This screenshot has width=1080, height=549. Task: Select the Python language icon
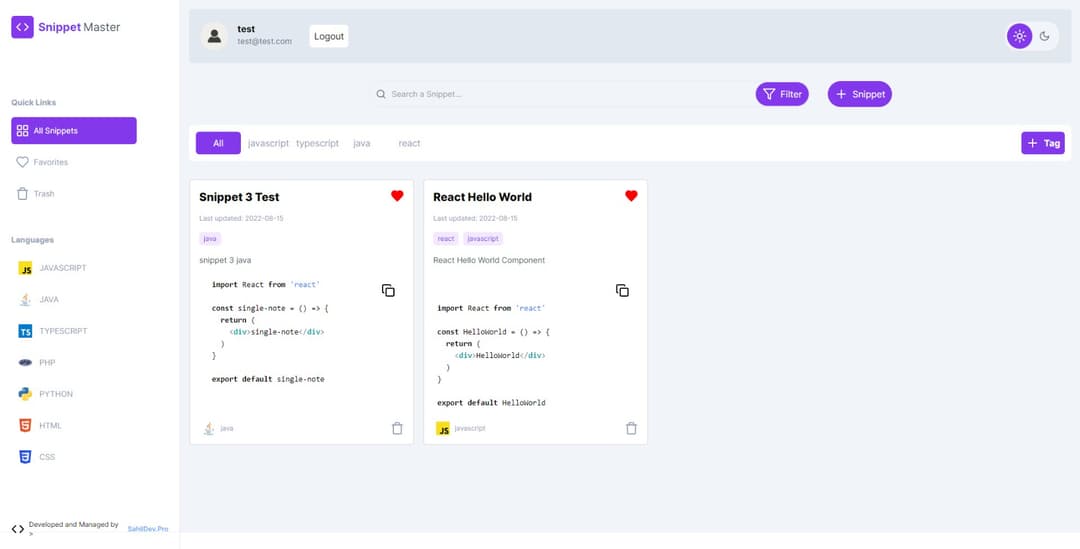25,394
